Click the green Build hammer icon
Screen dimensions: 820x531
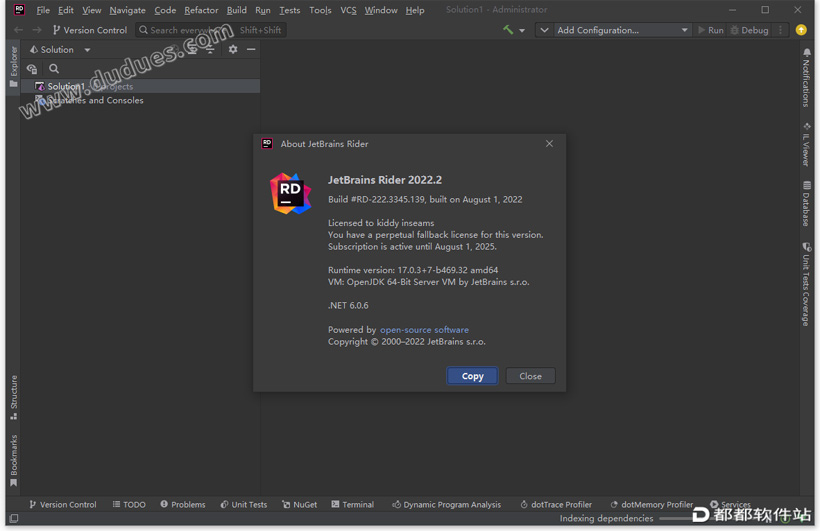point(508,30)
